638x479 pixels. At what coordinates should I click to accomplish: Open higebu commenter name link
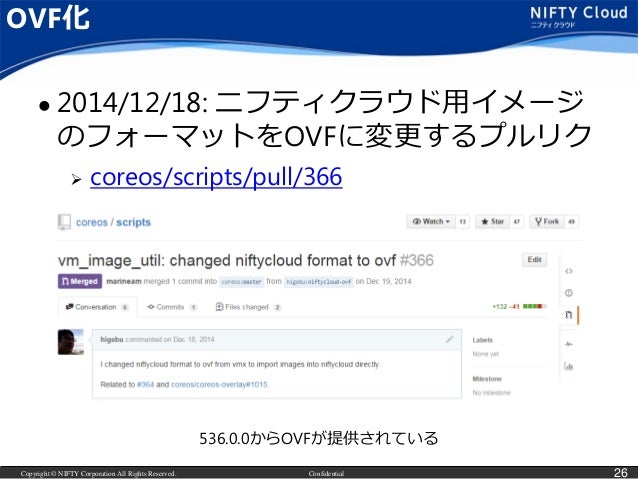pyautogui.click(x=111, y=339)
